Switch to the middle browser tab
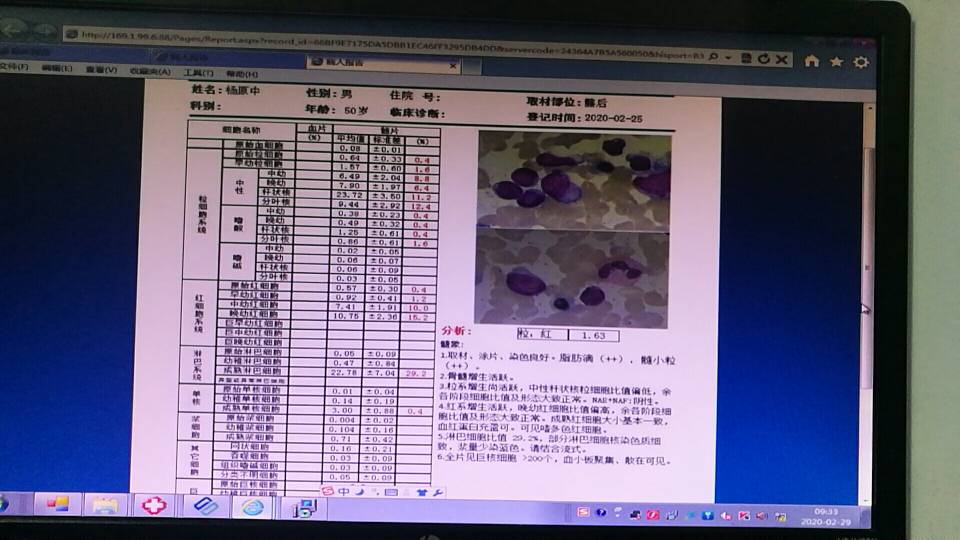 [x=228, y=57]
